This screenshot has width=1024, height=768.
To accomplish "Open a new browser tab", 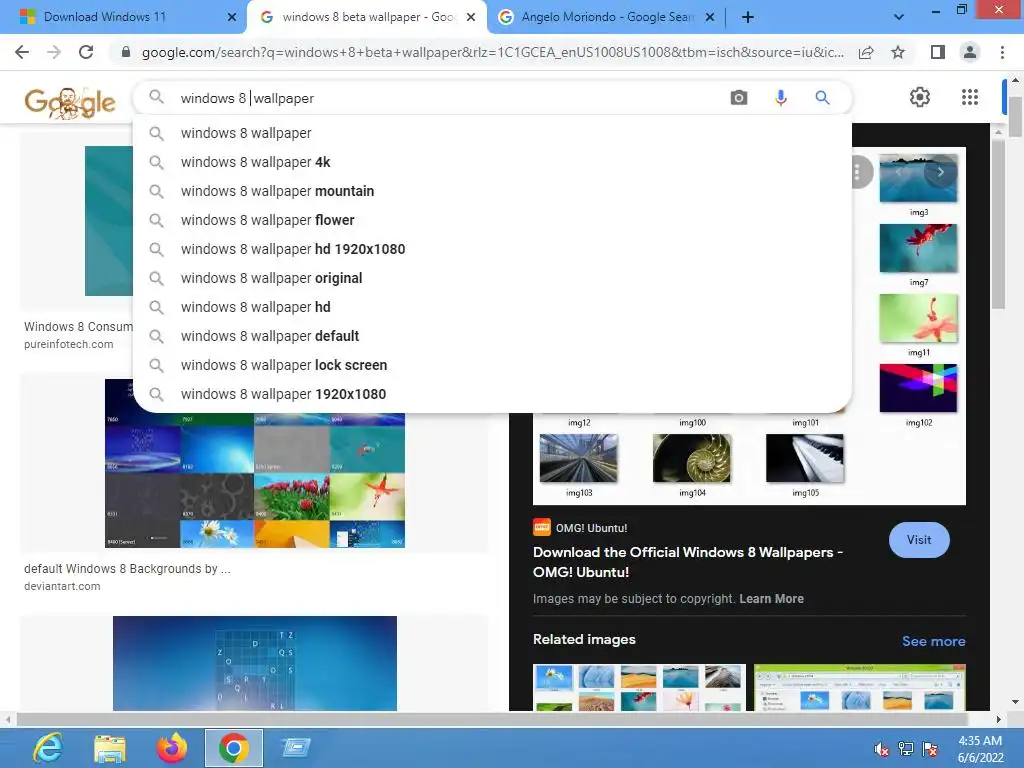I will [748, 17].
